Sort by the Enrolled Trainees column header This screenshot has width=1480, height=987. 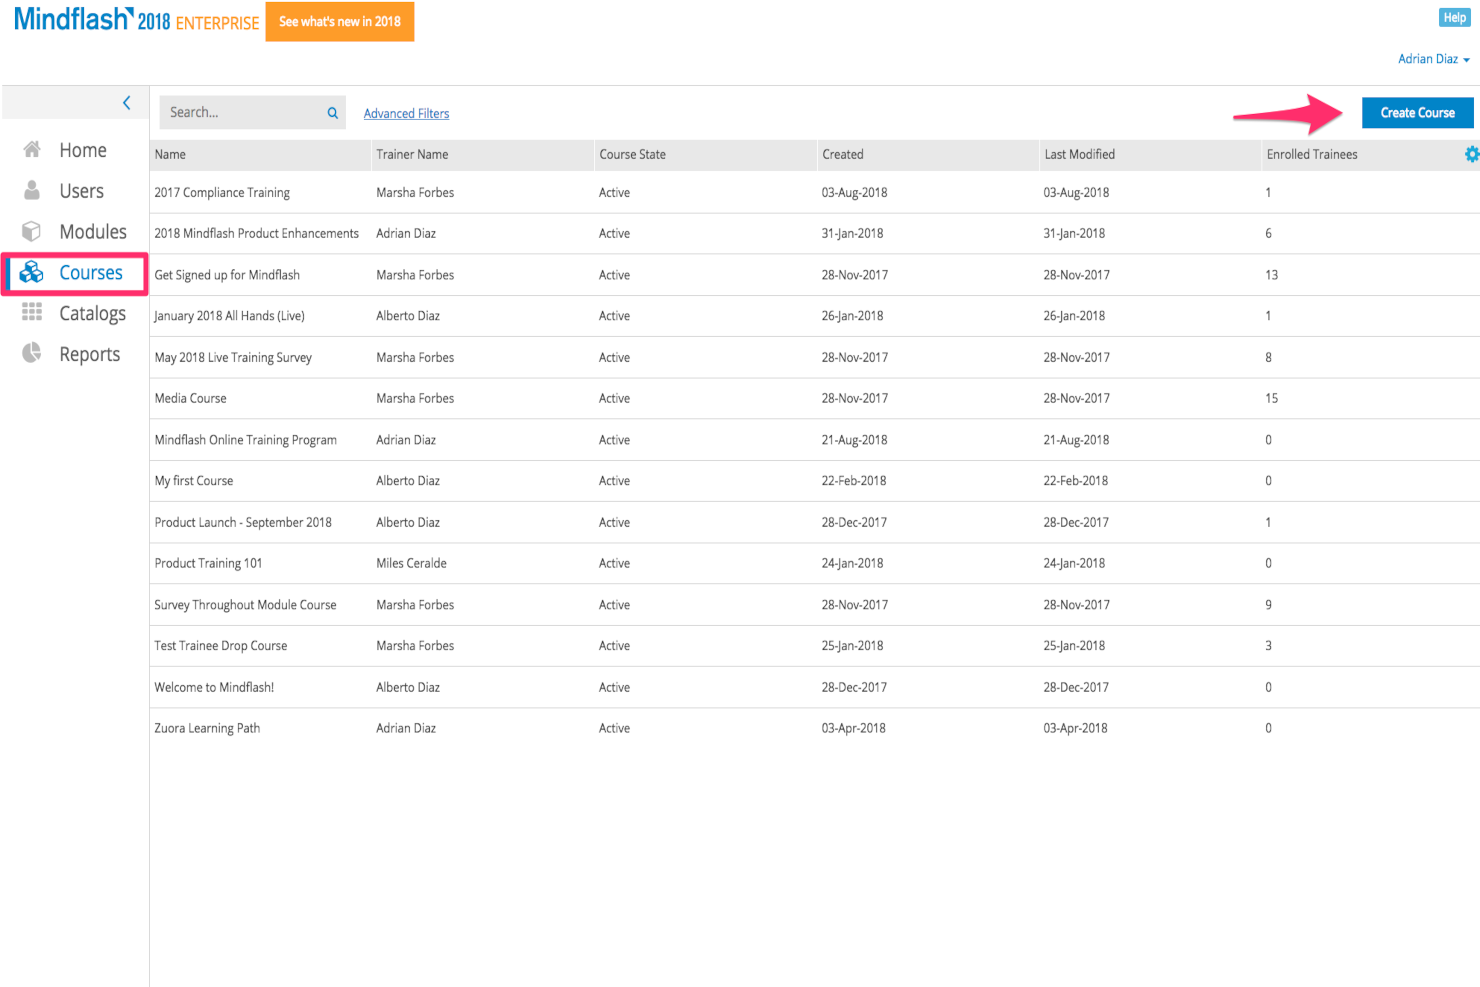coord(1312,155)
